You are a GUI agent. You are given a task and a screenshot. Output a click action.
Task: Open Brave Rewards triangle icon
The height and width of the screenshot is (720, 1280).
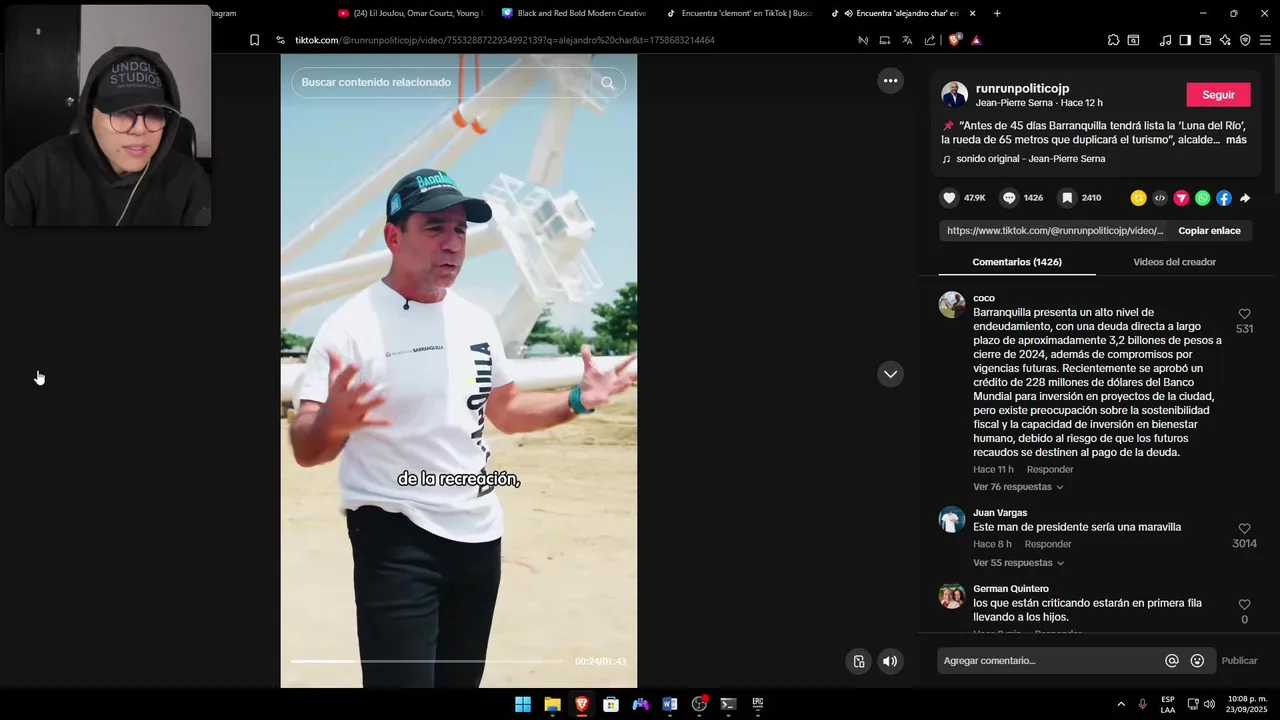tap(976, 40)
